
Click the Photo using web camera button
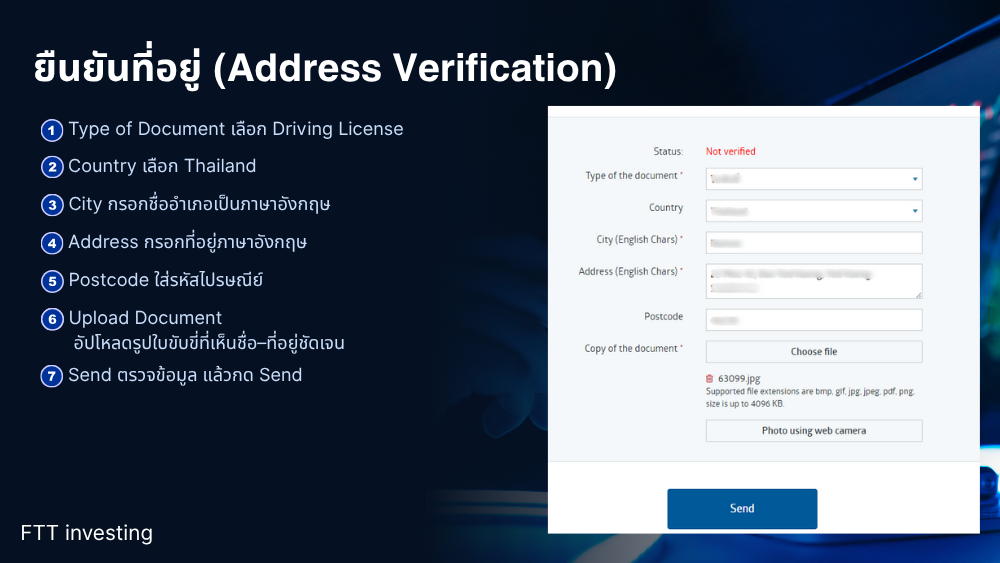pyautogui.click(x=814, y=431)
